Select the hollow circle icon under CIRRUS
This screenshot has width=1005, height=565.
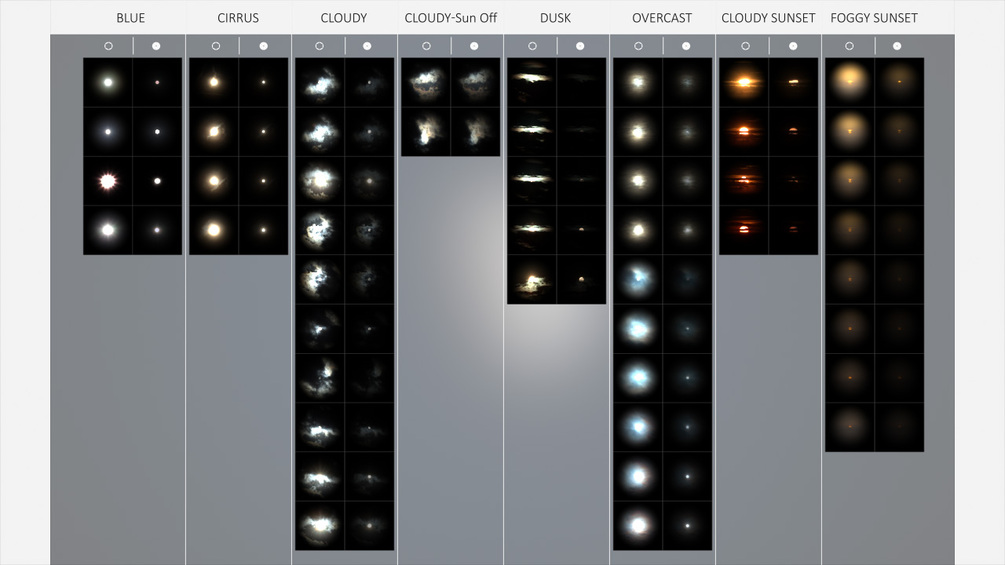pyautogui.click(x=216, y=46)
